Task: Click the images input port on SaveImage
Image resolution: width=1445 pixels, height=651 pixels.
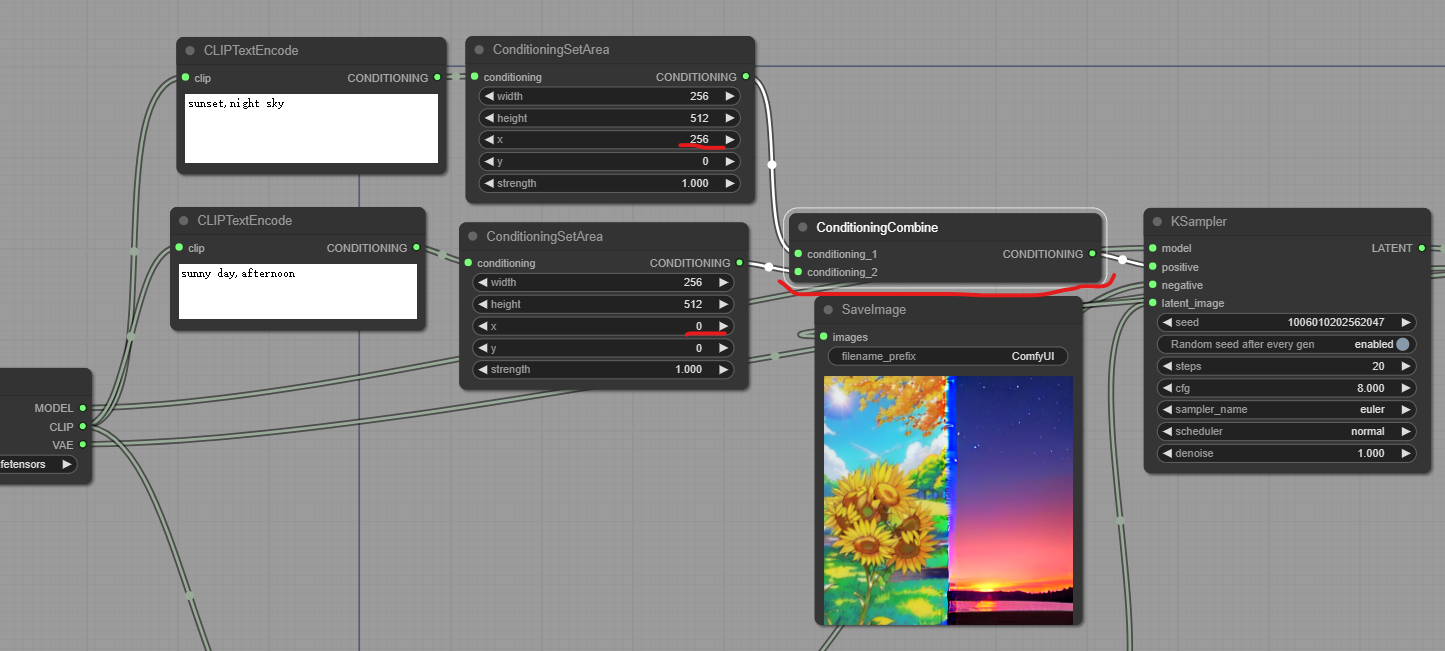Action: [x=823, y=337]
